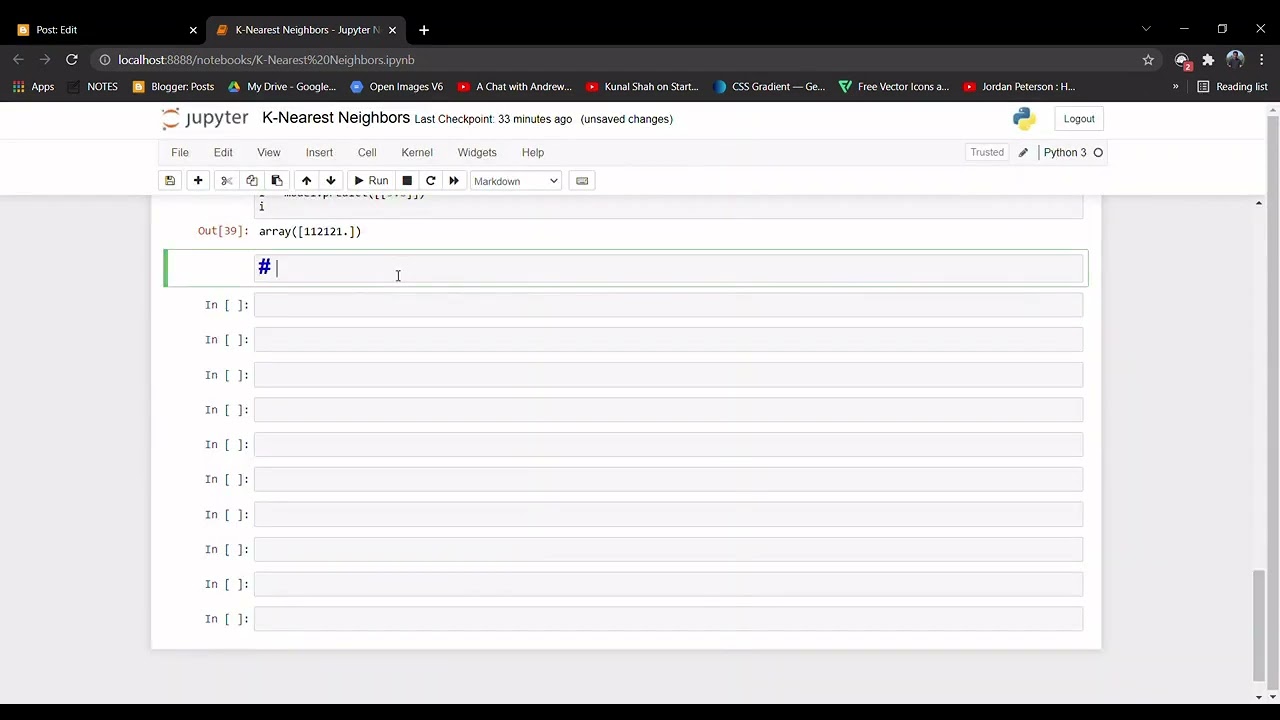The width and height of the screenshot is (1280, 720).
Task: Click the pencil edit mode icon
Action: click(x=1023, y=153)
